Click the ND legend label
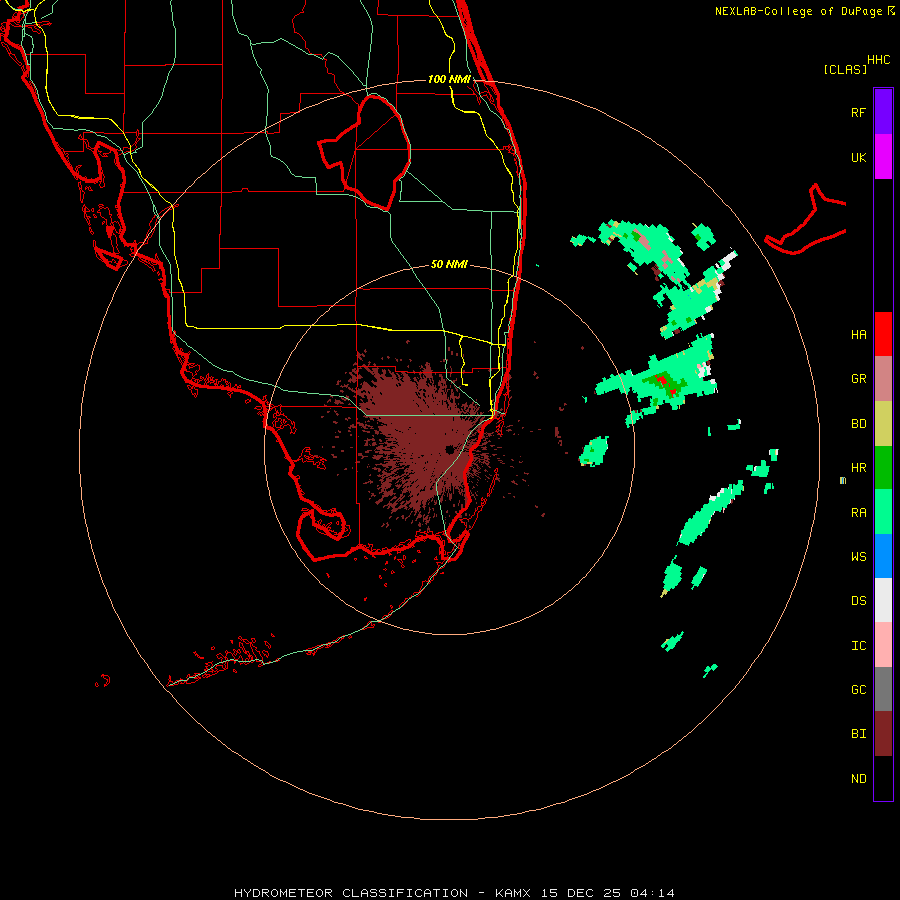900x900 pixels. pyautogui.click(x=858, y=779)
